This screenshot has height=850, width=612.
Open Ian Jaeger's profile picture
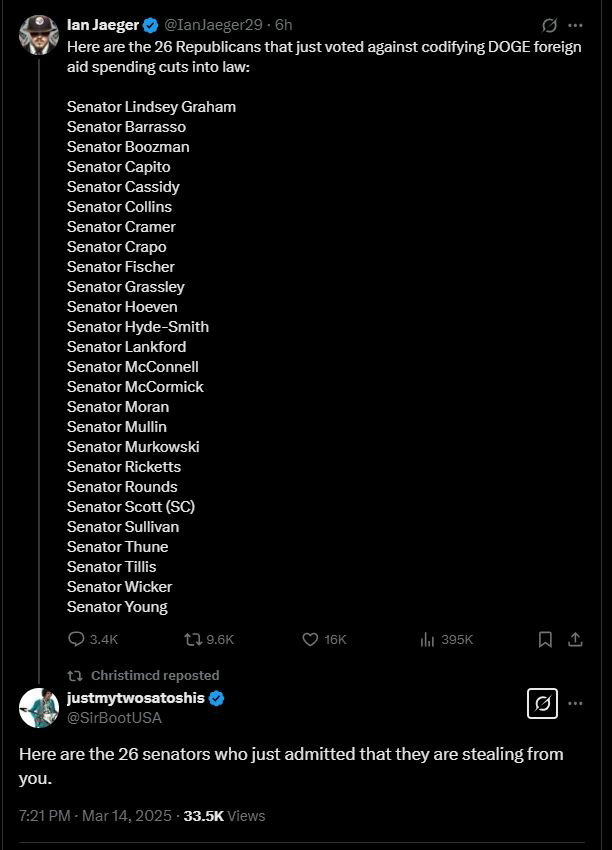(x=38, y=35)
